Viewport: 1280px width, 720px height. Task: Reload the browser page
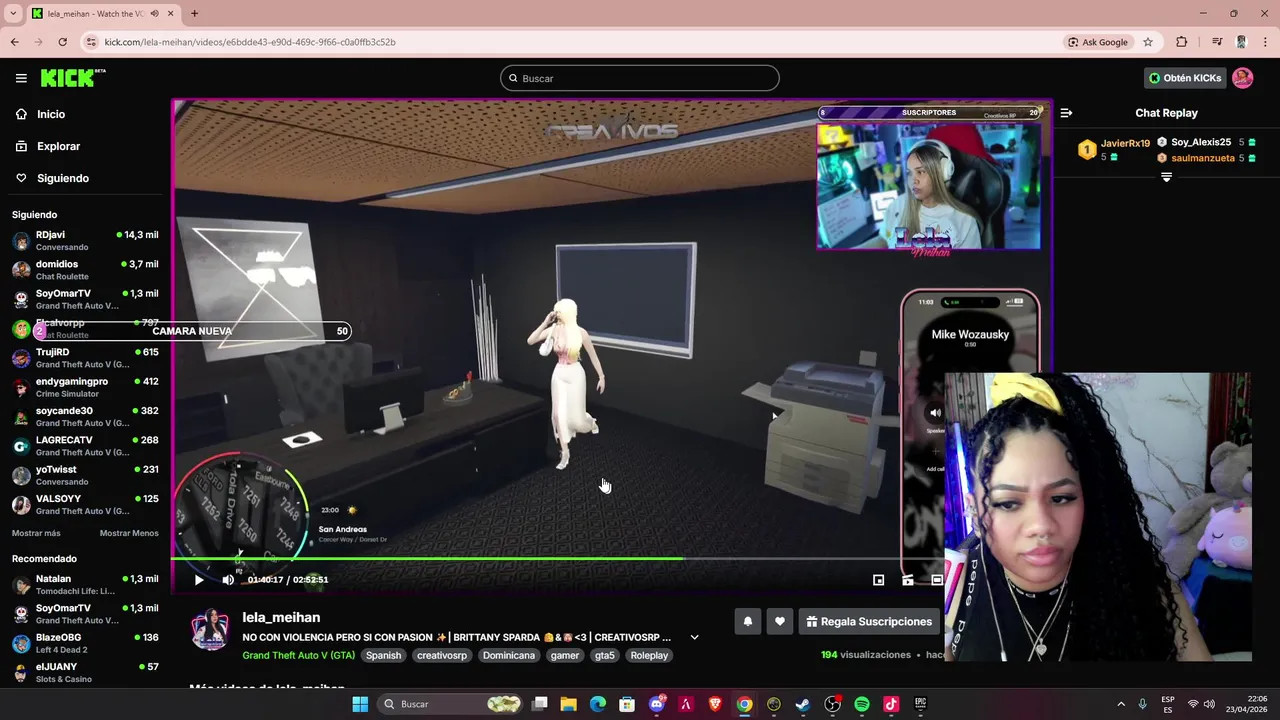tap(62, 42)
